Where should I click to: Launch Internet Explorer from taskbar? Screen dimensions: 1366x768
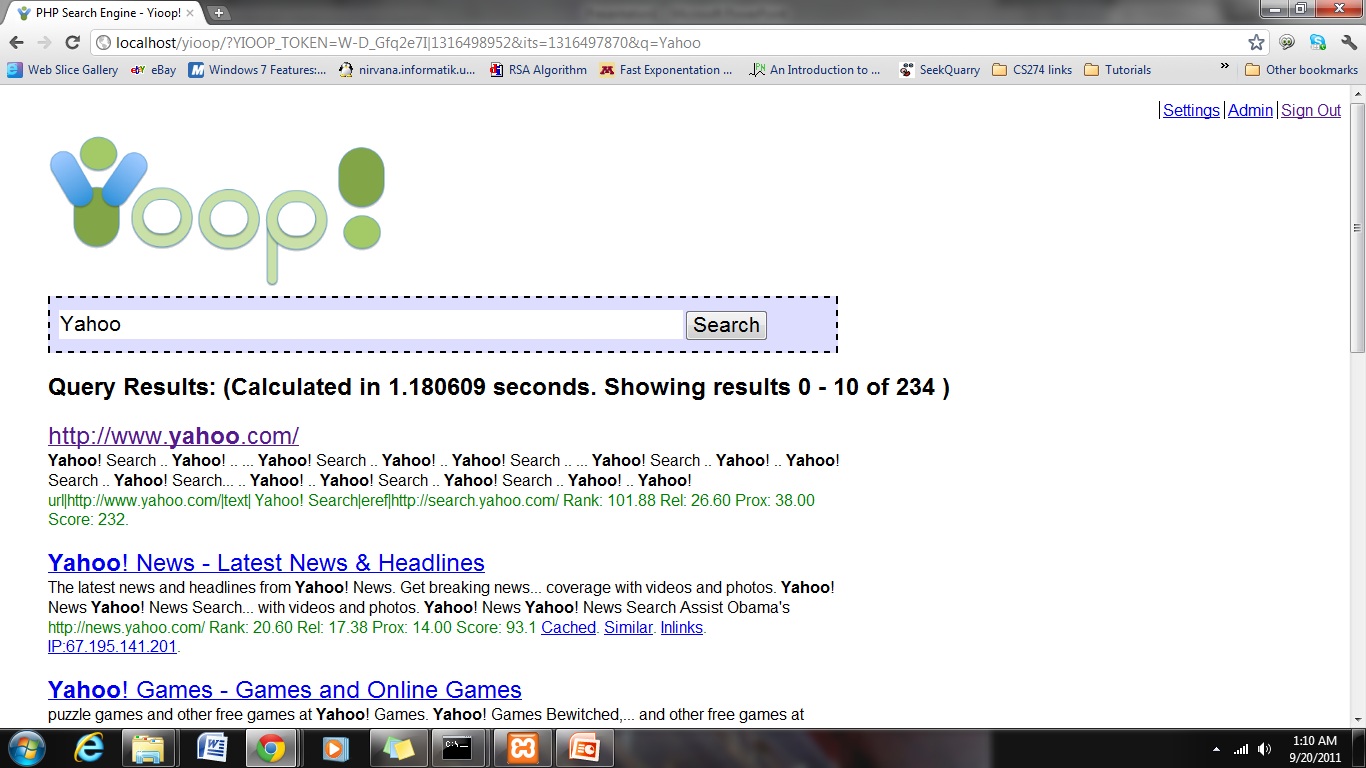click(90, 748)
